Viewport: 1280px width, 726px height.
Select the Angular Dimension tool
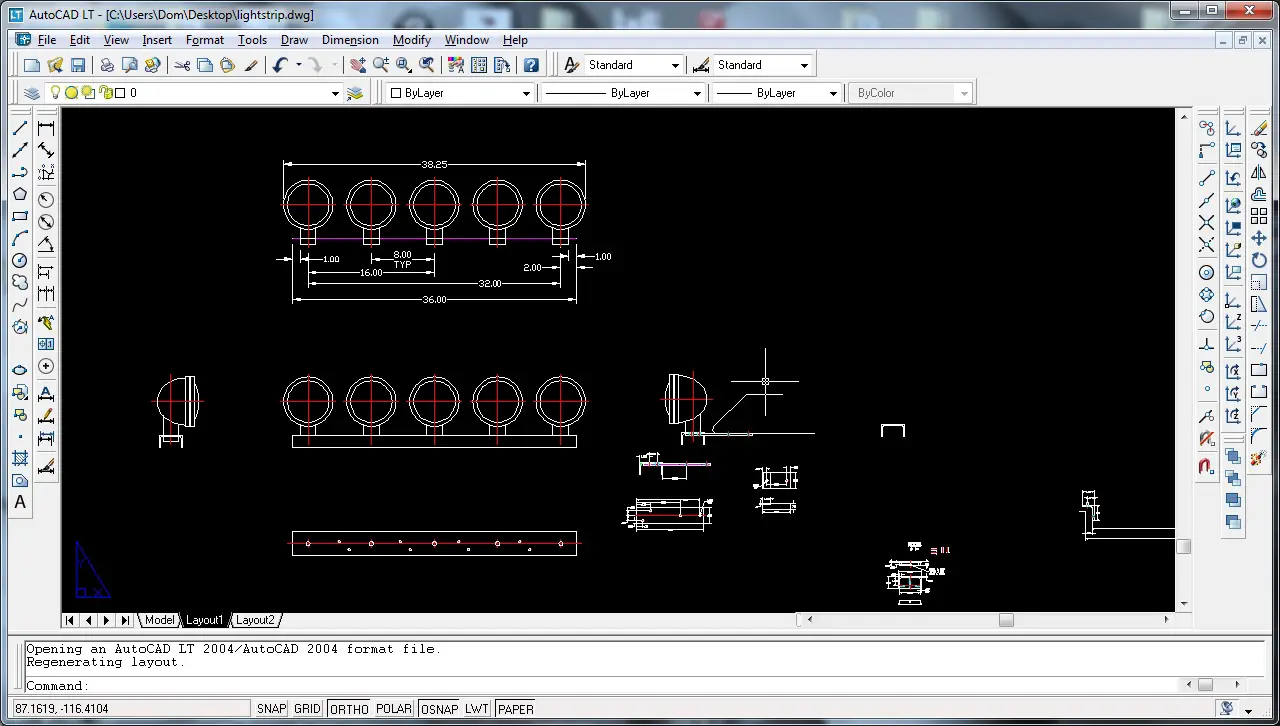pyautogui.click(x=46, y=244)
